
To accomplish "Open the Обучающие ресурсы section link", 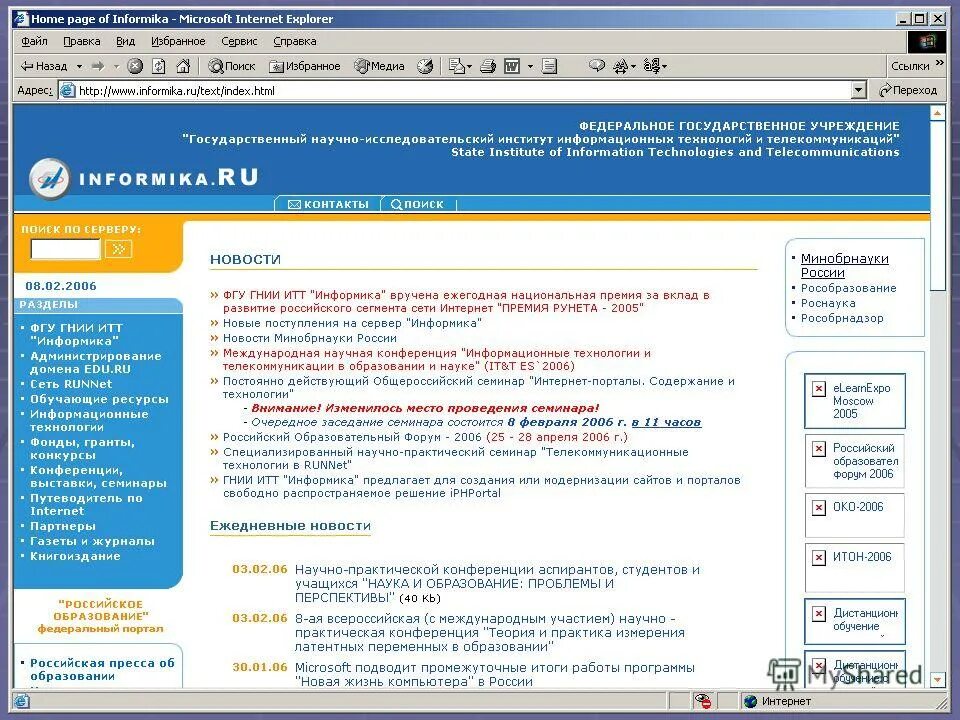I will (x=99, y=399).
